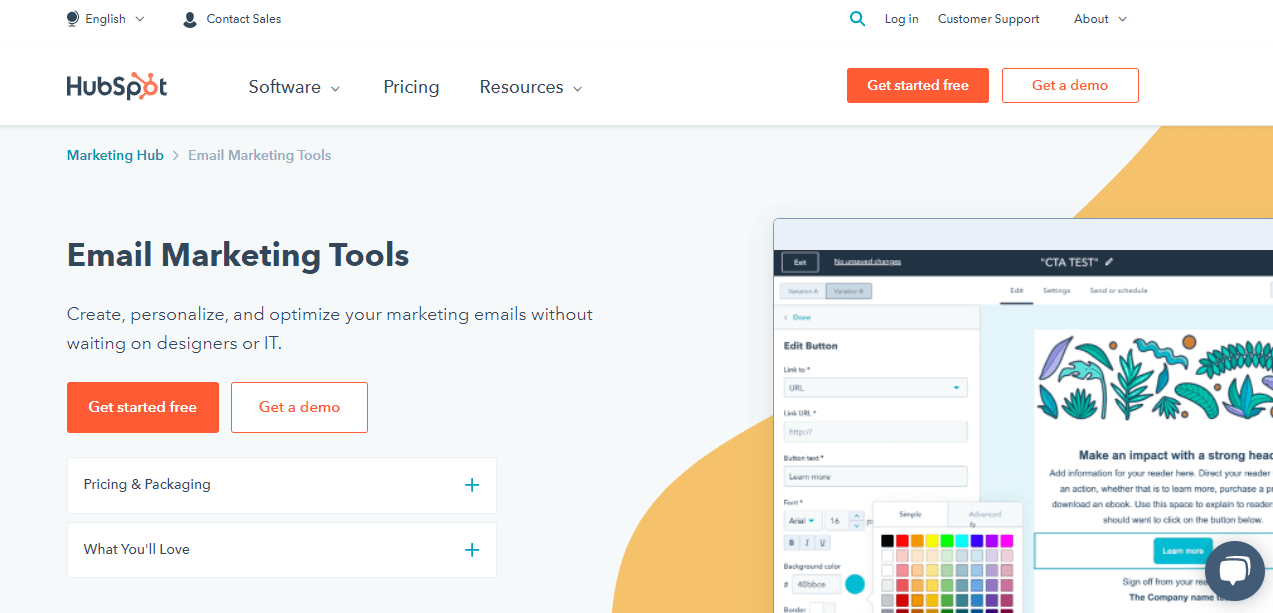Click the HubSpot logo
The width and height of the screenshot is (1273, 613).
pos(117,87)
